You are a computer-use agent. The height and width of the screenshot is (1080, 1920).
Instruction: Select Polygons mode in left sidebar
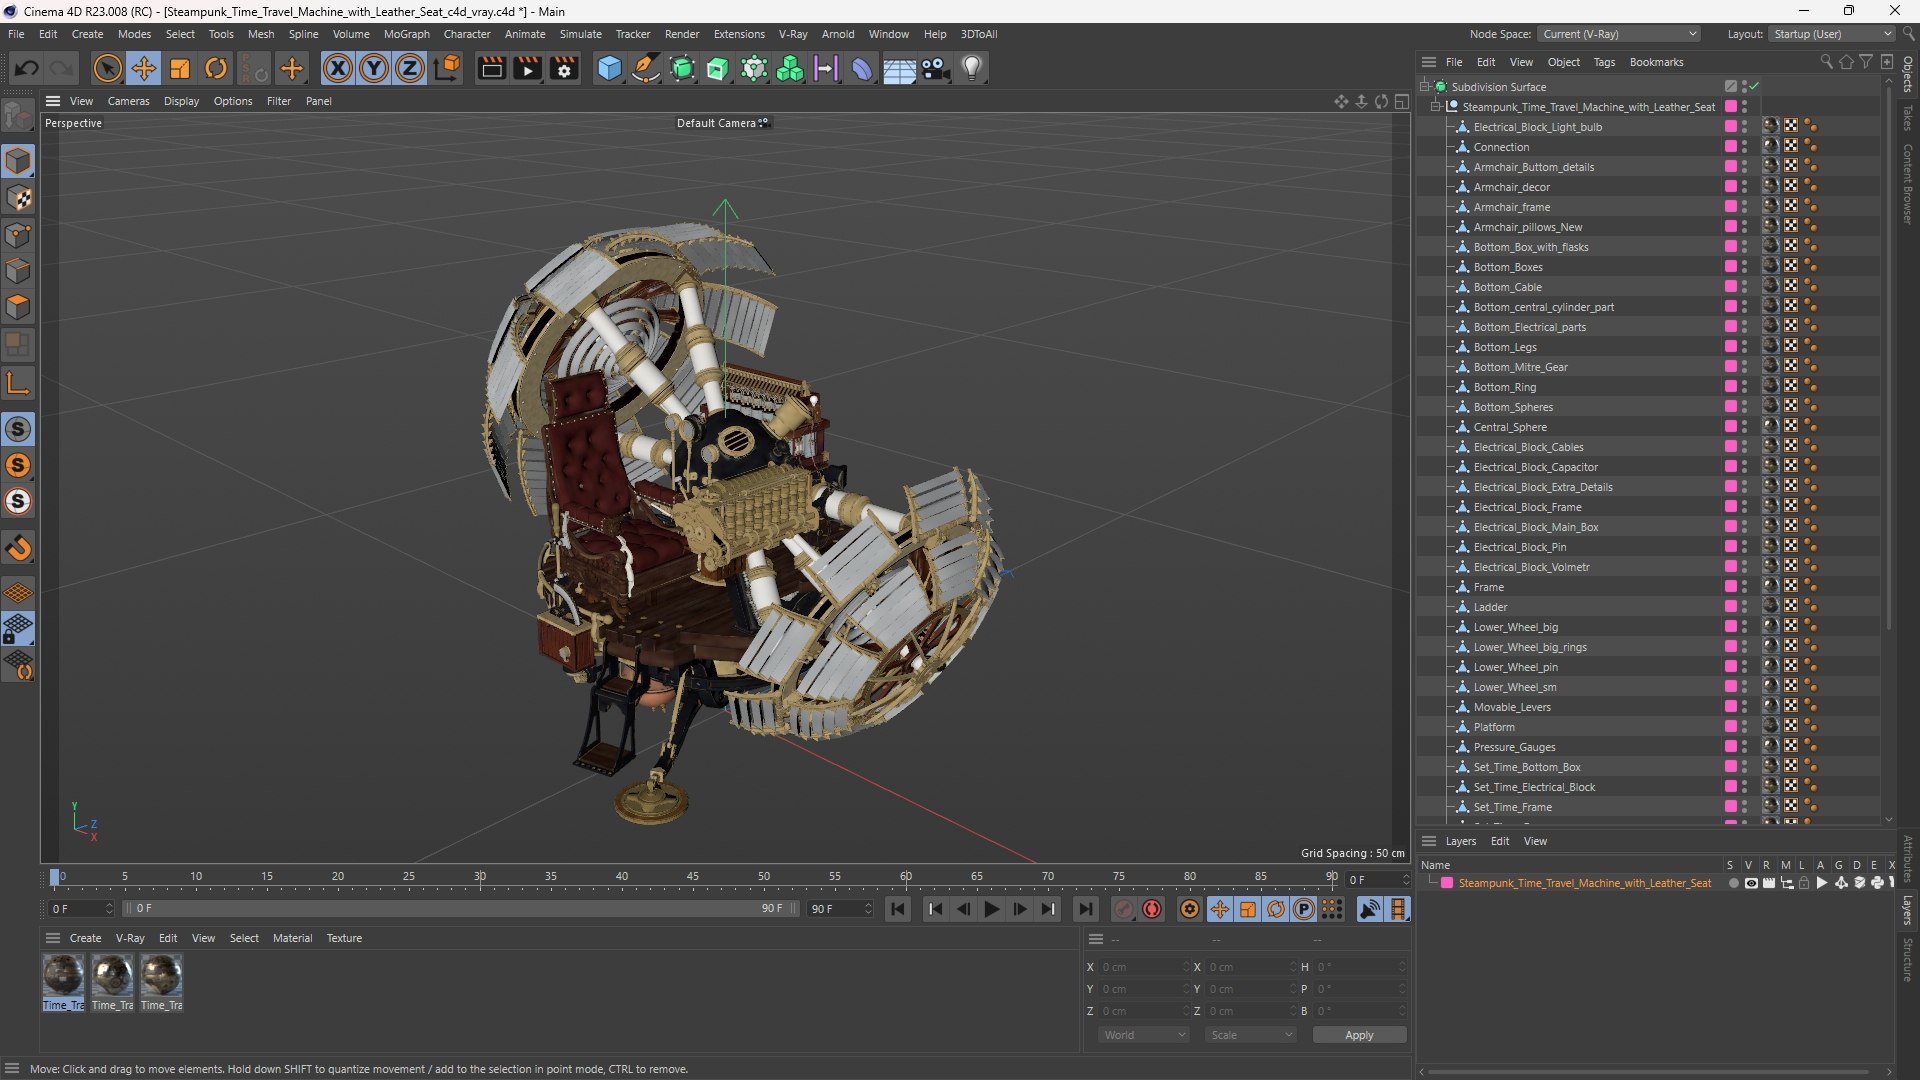click(x=18, y=307)
